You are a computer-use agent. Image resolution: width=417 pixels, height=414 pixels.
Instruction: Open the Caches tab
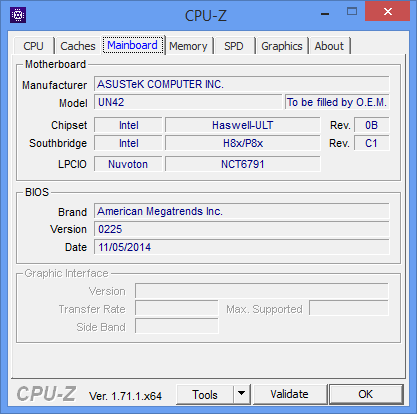click(78, 46)
